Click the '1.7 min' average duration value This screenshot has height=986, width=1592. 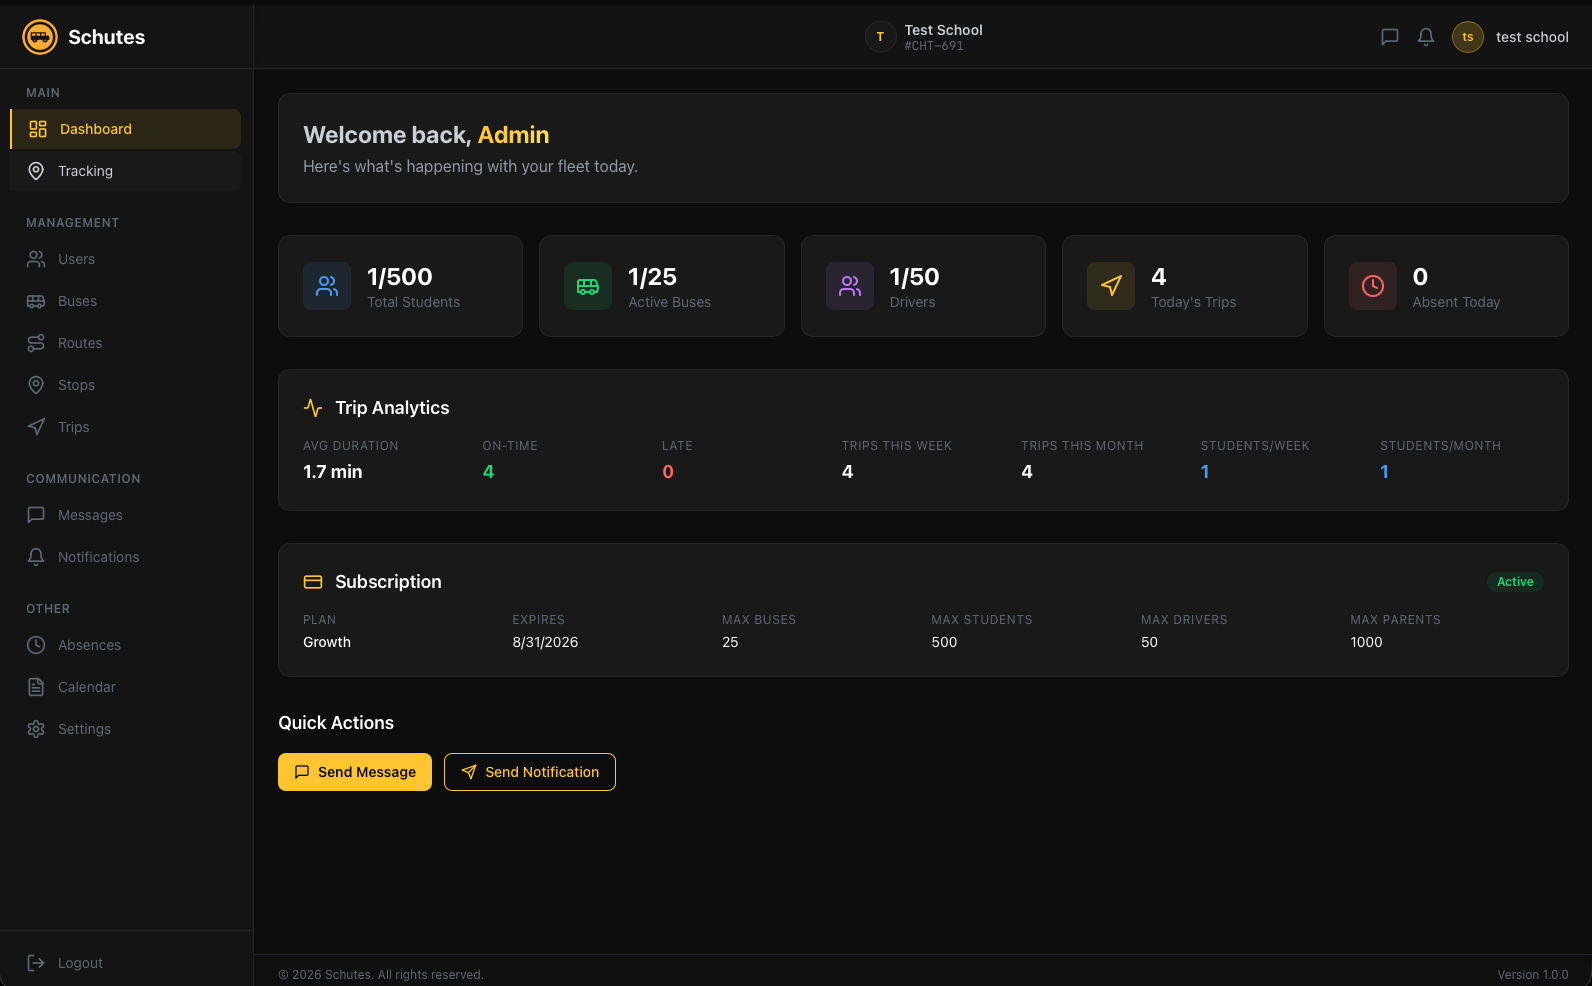click(333, 472)
